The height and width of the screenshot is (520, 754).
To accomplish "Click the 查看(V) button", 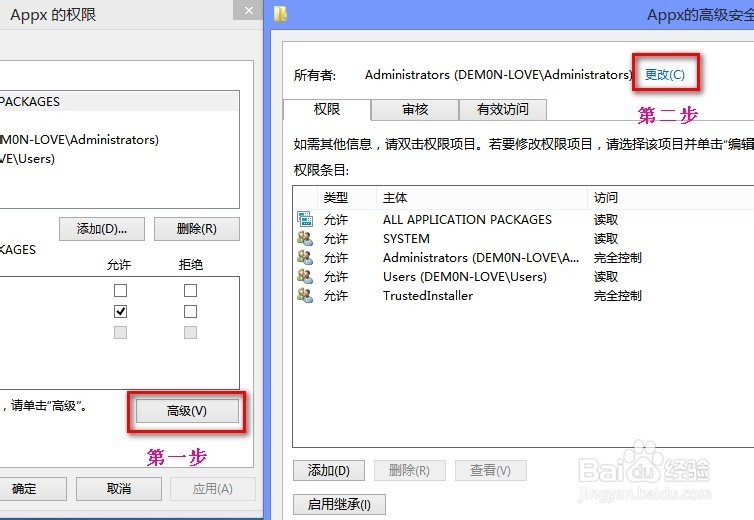I will coord(490,470).
